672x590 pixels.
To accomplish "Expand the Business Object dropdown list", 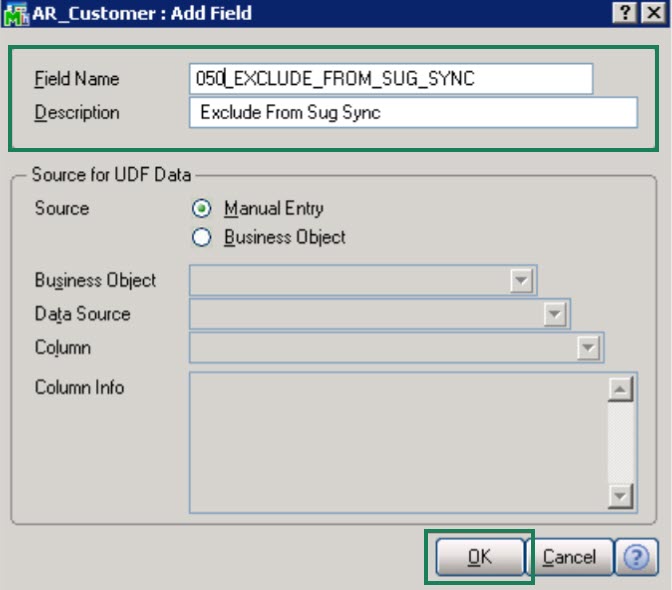I will (x=521, y=281).
